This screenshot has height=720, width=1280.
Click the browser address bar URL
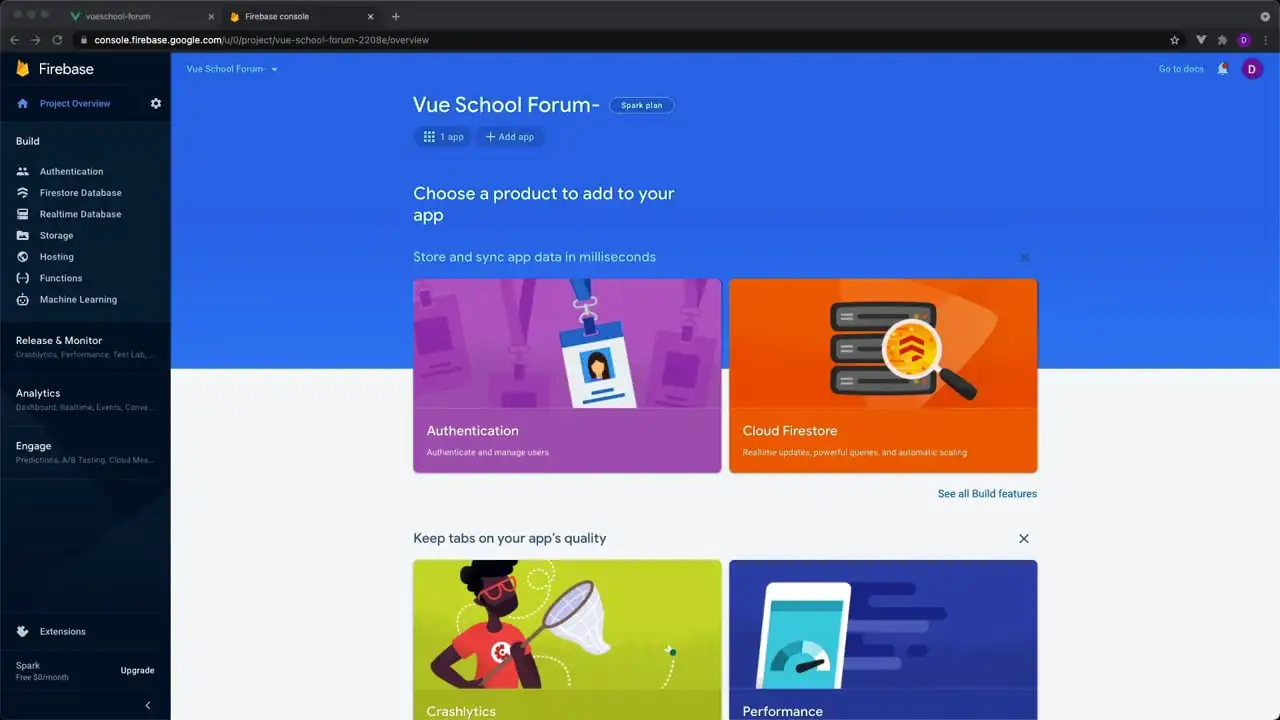pos(262,40)
